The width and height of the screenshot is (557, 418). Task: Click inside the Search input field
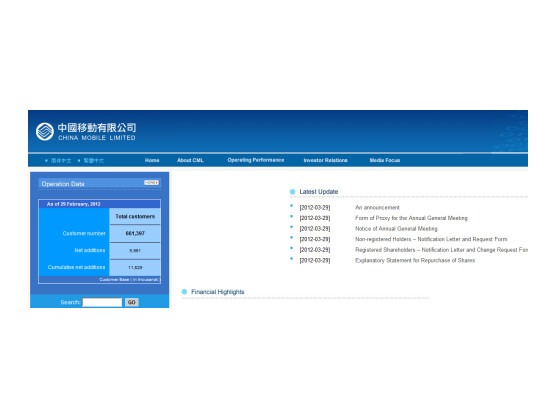pos(102,302)
